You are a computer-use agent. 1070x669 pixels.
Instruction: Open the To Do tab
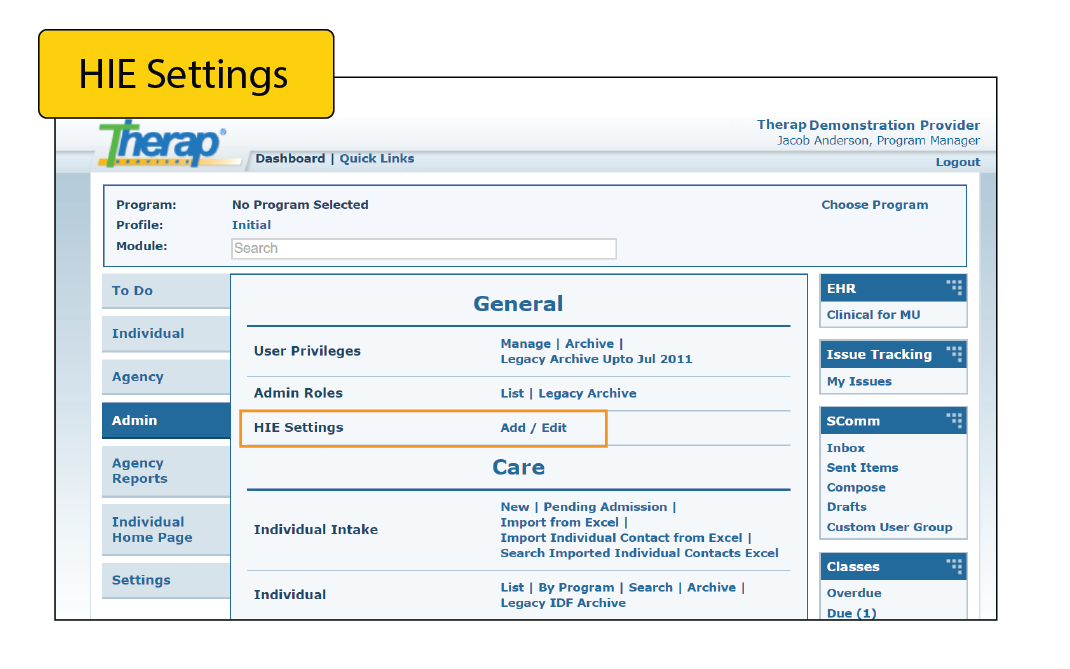click(x=166, y=291)
